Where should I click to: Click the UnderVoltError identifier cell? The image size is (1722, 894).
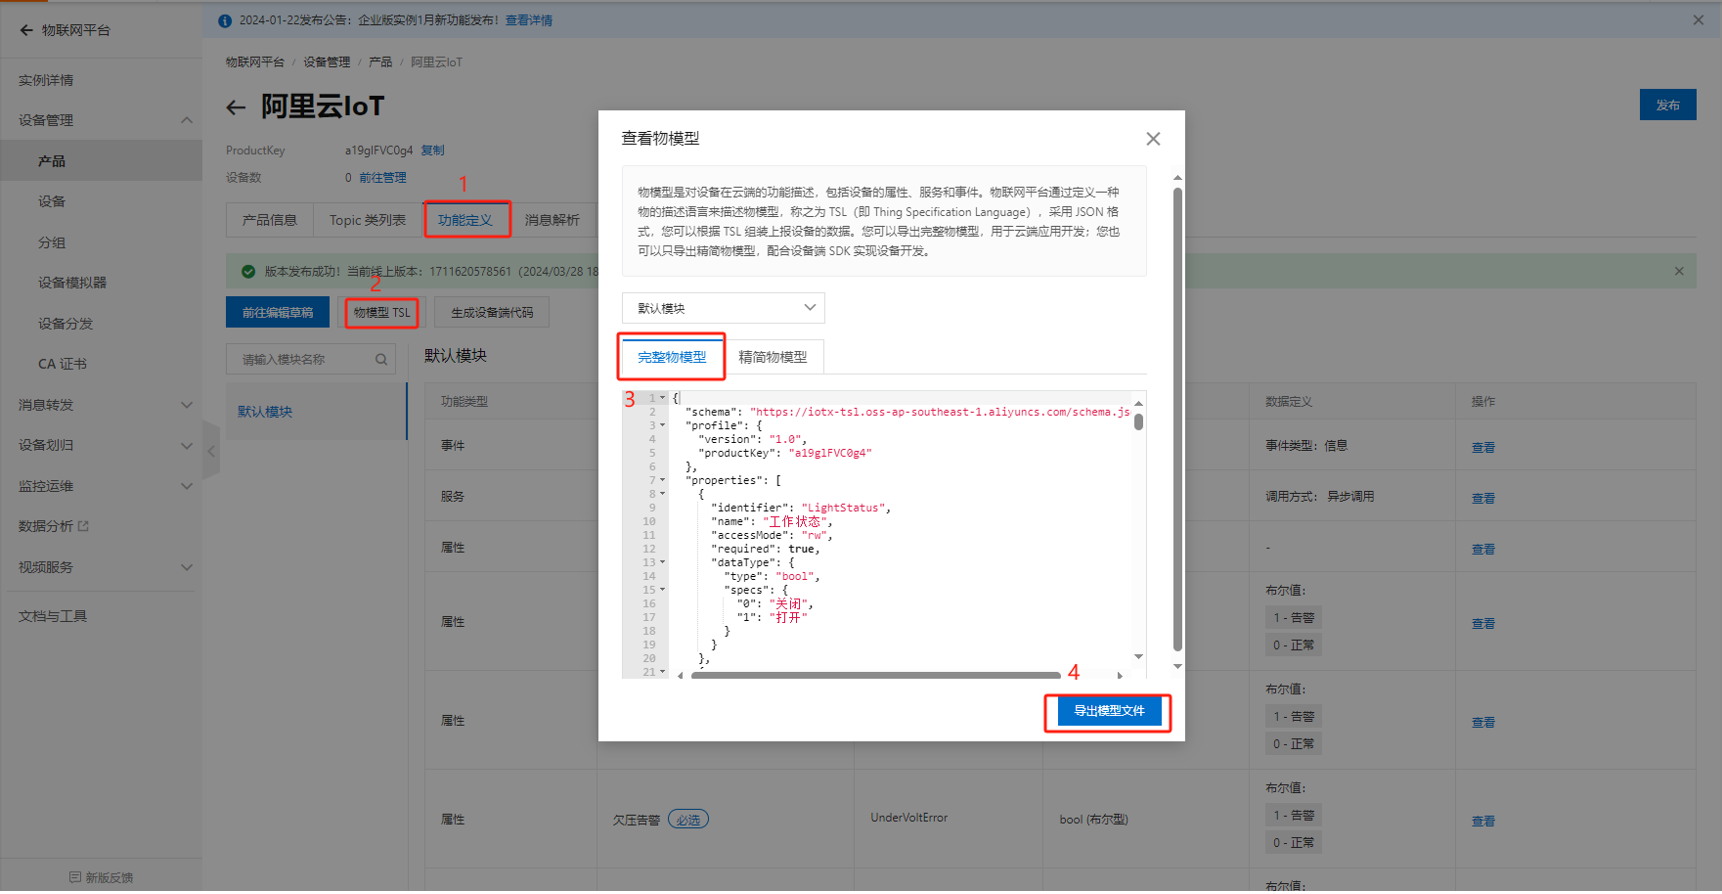pyautogui.click(x=909, y=818)
